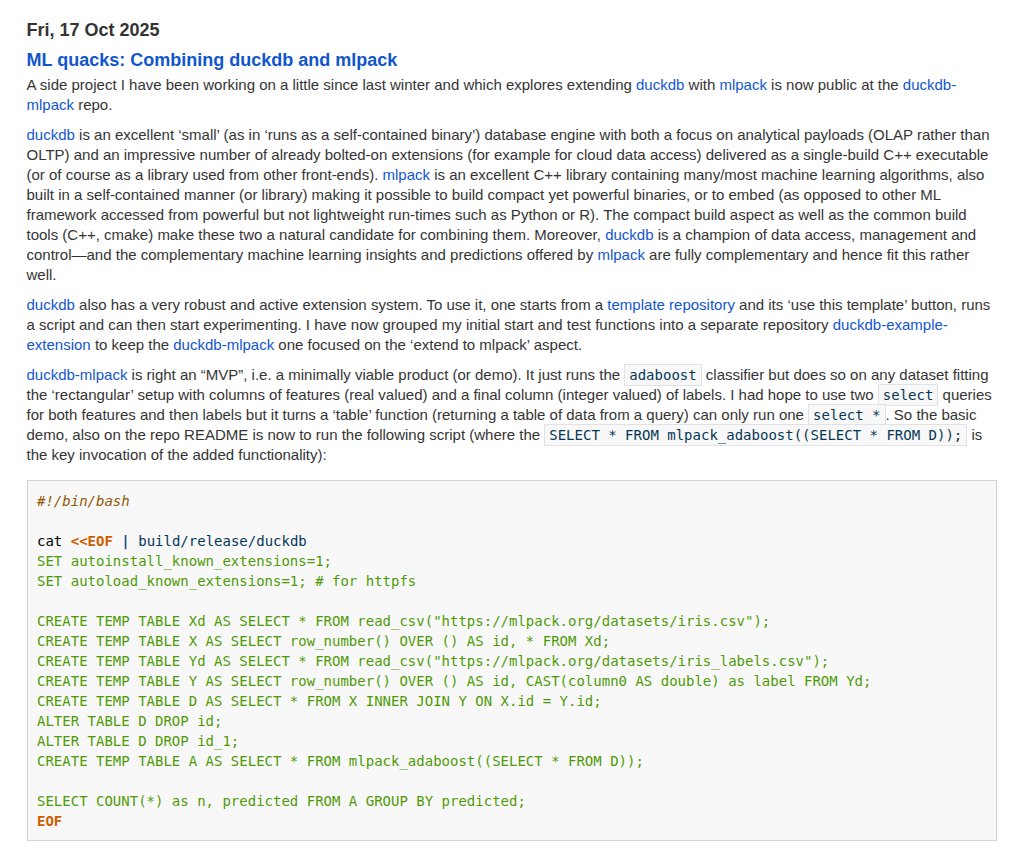Click 'ALTER TABLE D DROP id_1;' line
The height and width of the screenshot is (850, 1018).
pyautogui.click(x=138, y=742)
